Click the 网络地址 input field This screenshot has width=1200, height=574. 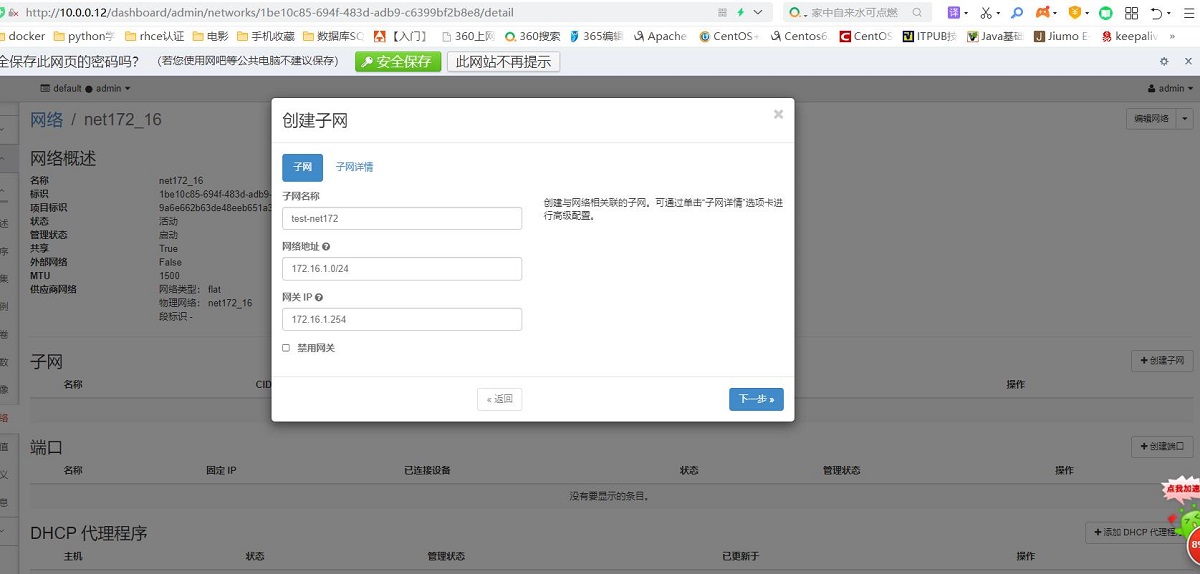click(x=402, y=269)
